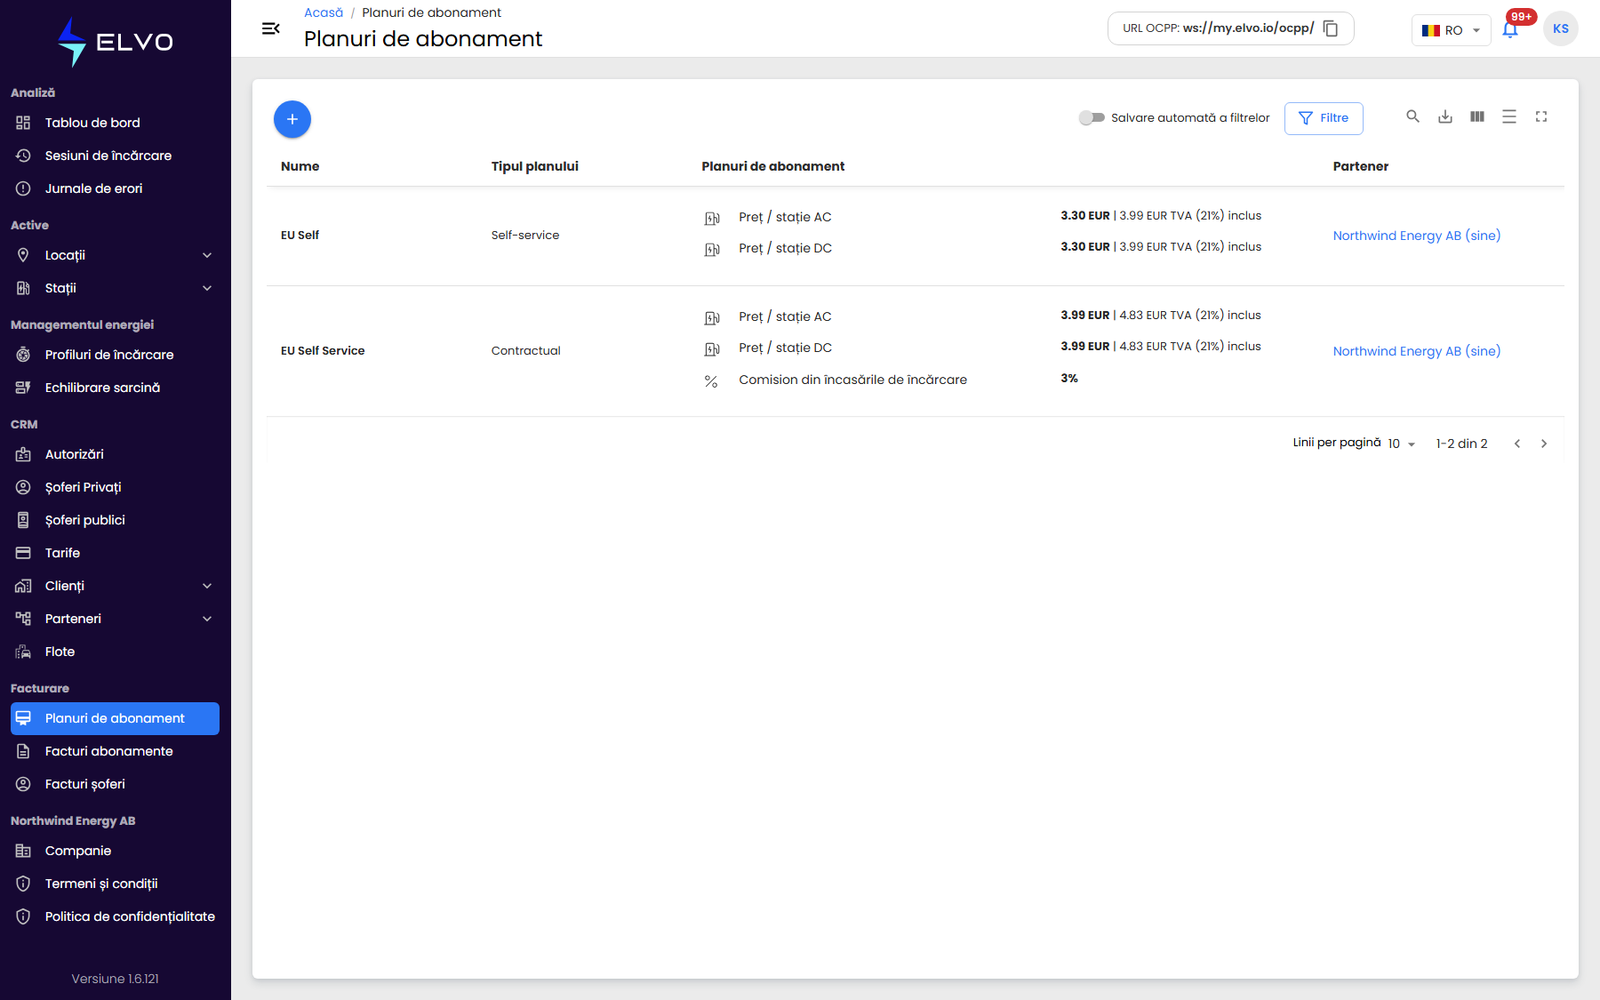Open Politica de confidențialitate
Viewport: 1600px width, 1000px height.
[115, 917]
